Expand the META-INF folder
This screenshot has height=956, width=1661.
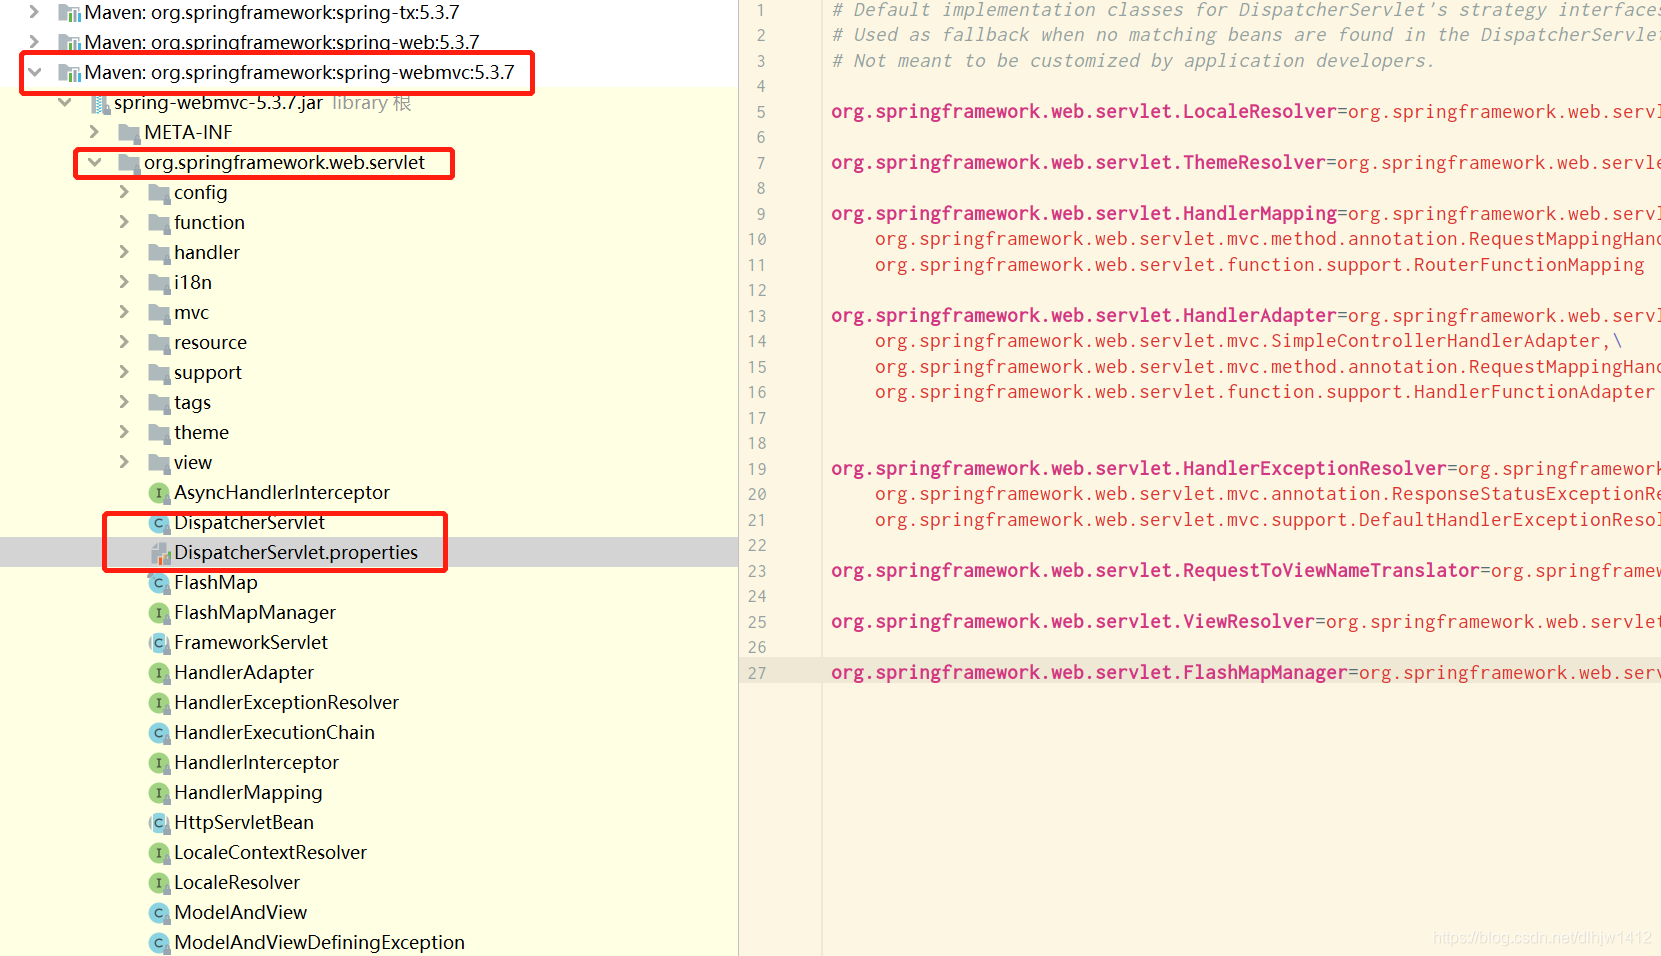93,132
